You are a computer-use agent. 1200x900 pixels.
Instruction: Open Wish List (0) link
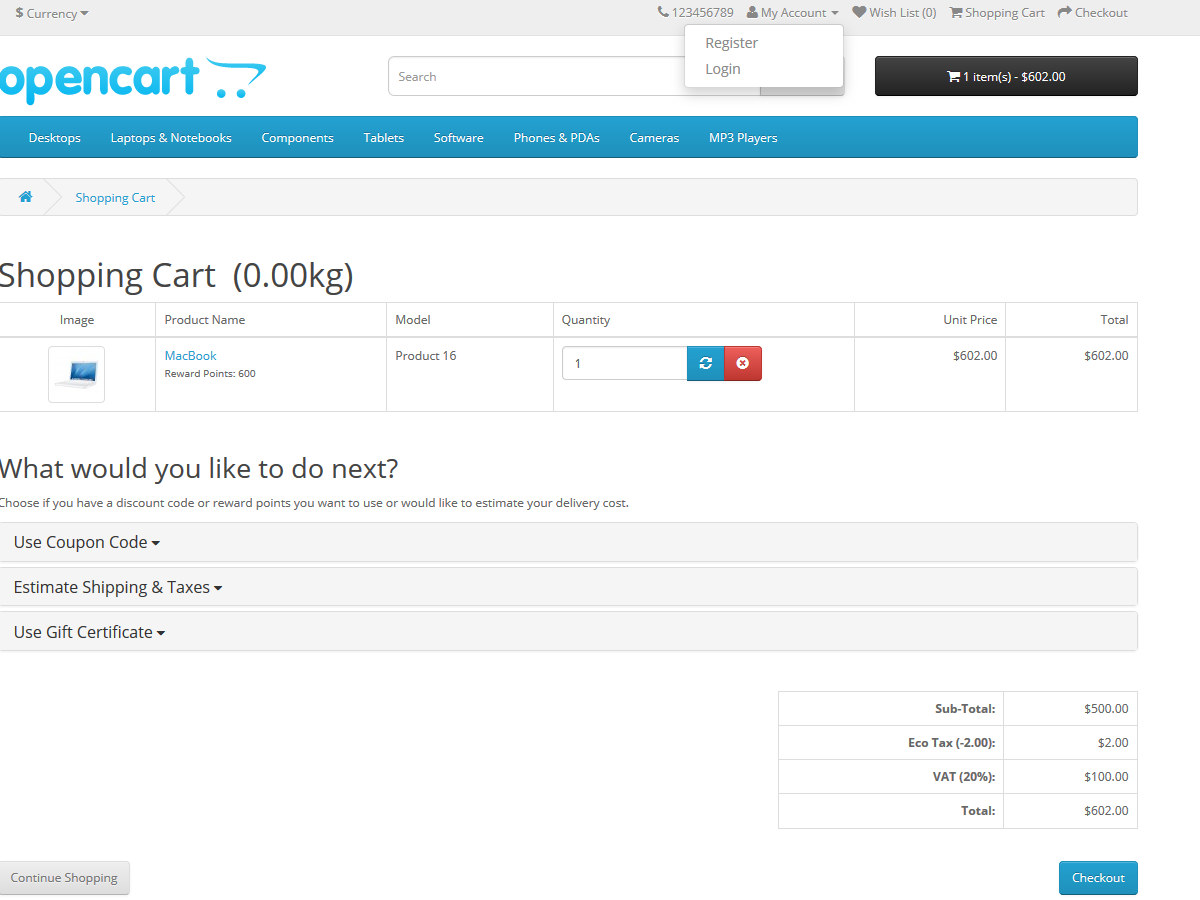pos(894,13)
